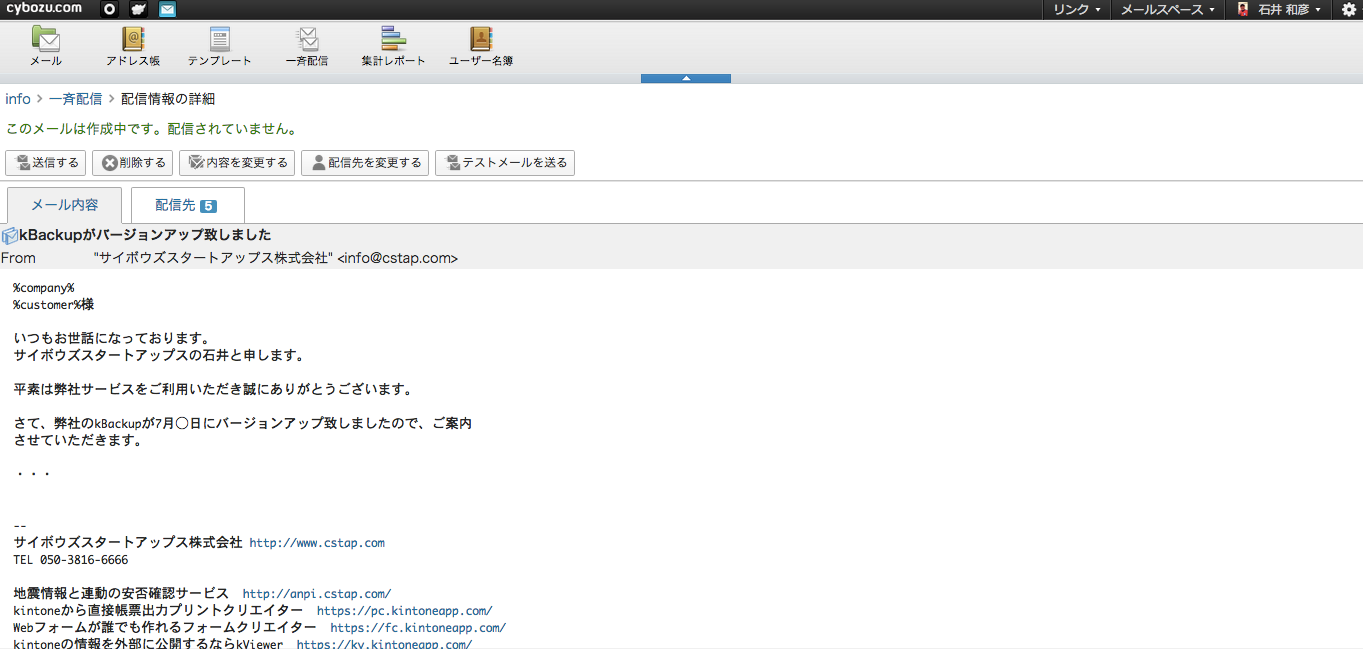Select the メール内容 tab

pos(65,205)
